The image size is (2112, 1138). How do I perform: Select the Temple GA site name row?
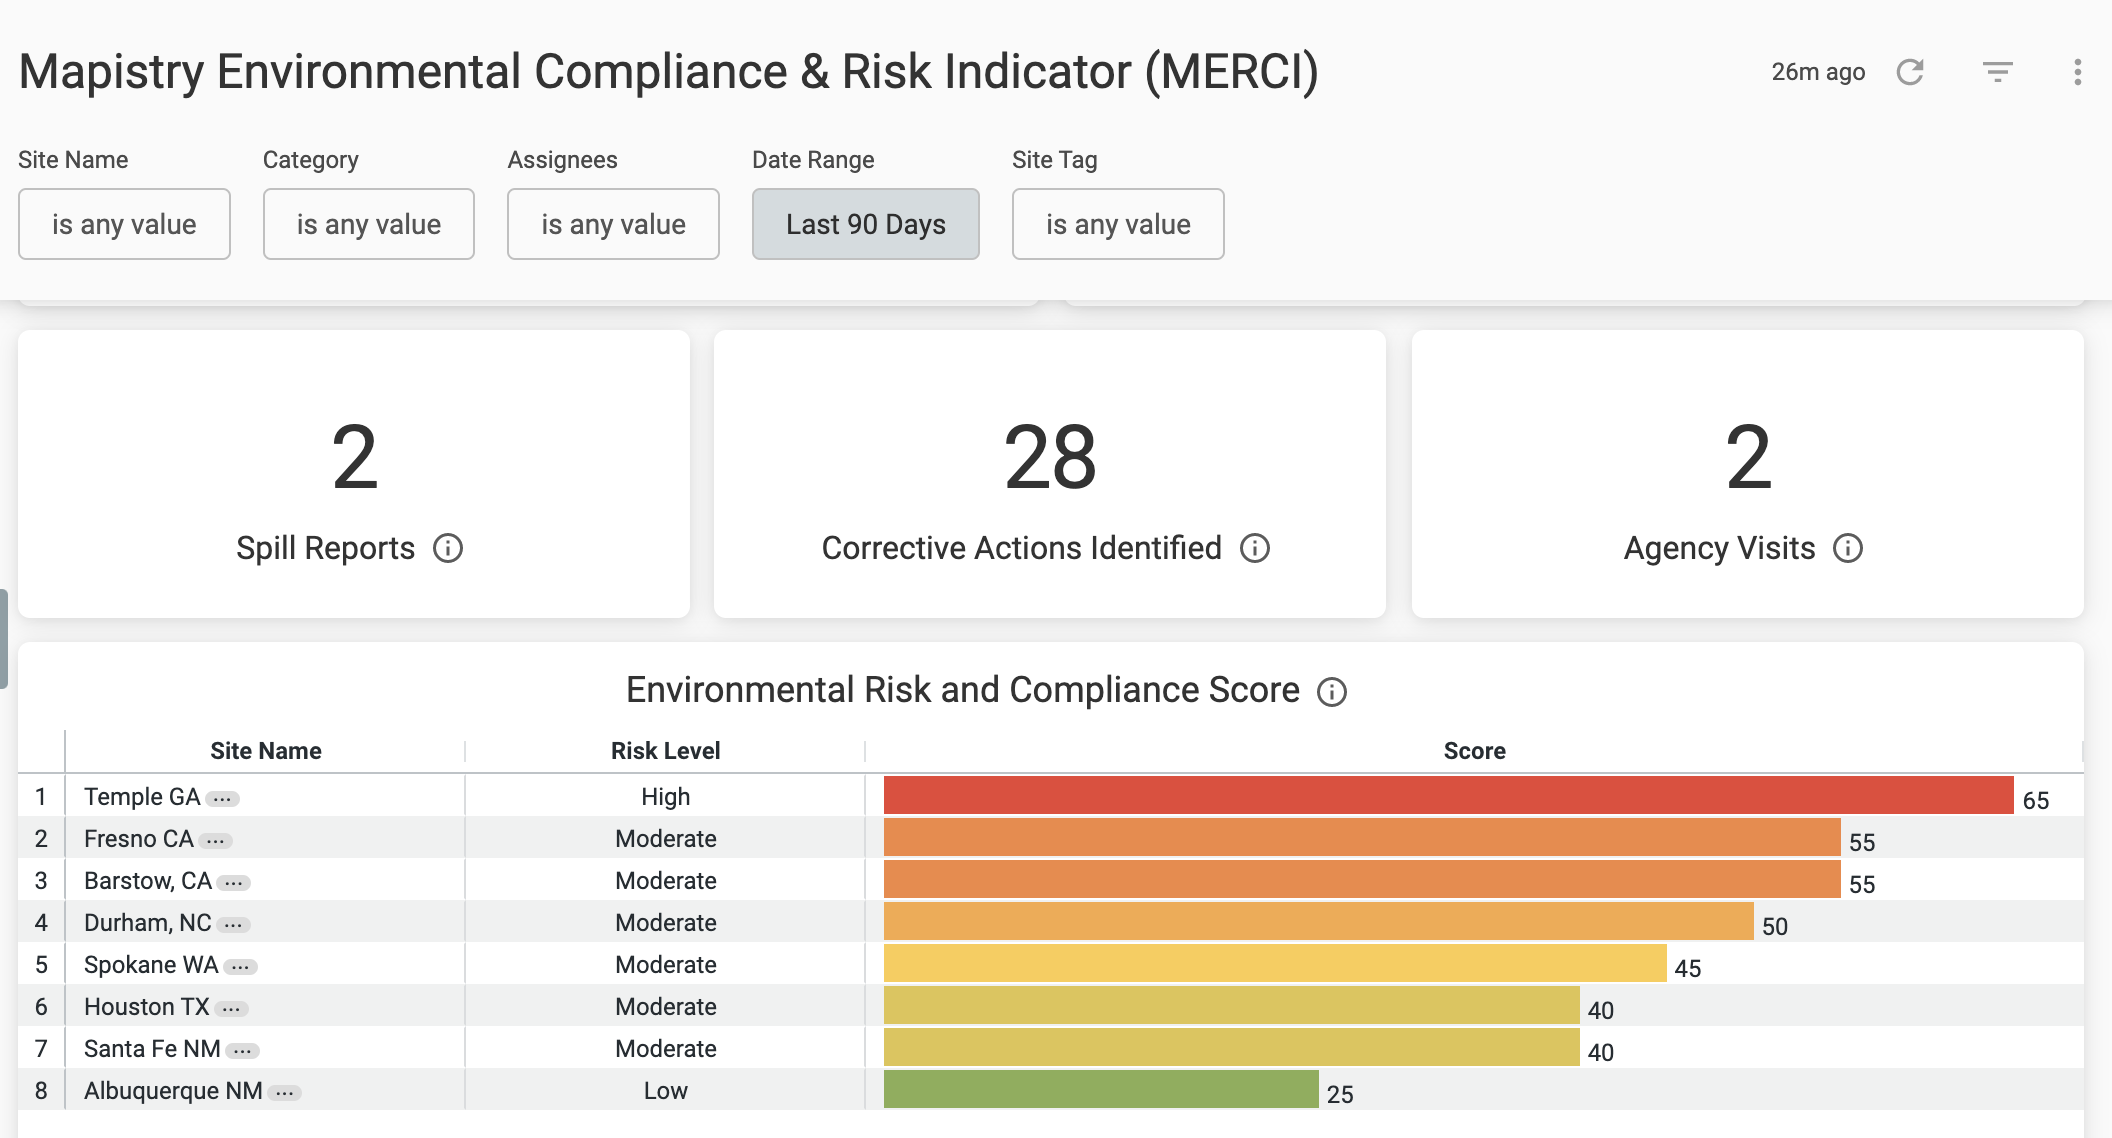point(265,796)
